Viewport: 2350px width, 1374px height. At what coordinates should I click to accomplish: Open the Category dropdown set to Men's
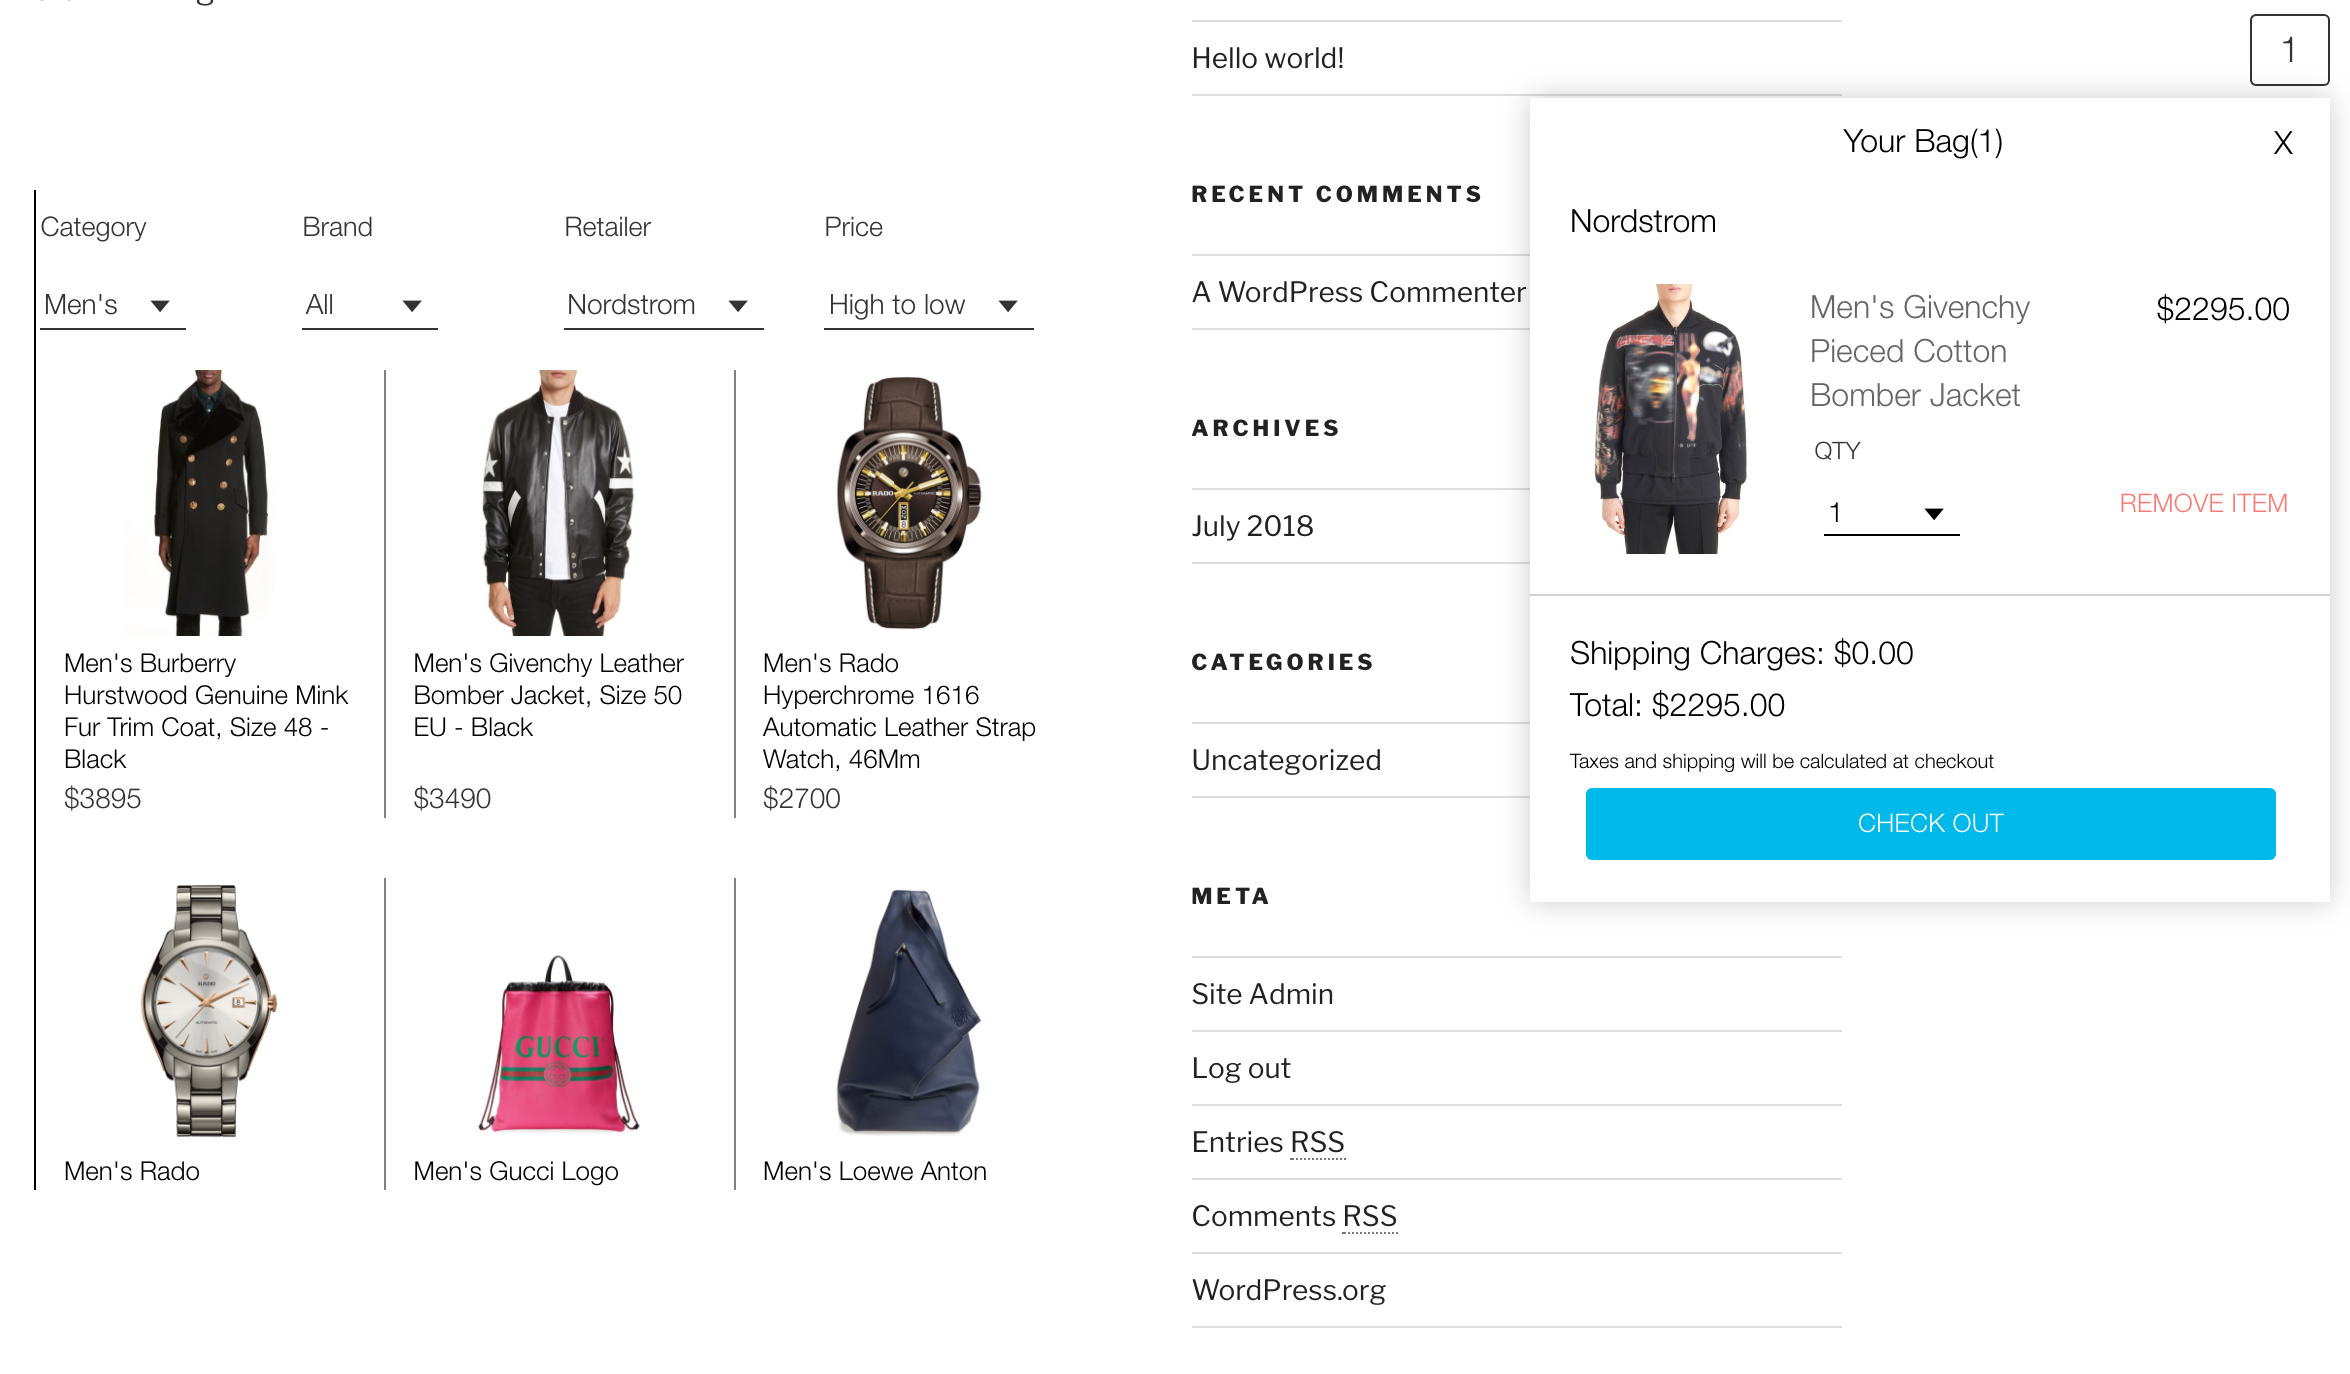pos(113,305)
